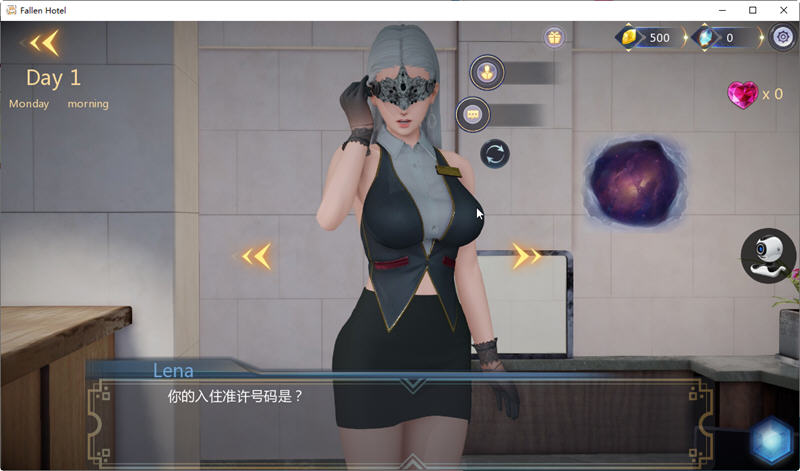This screenshot has height=471, width=800.
Task: Click the pink heart gem icon
Action: pyautogui.click(x=743, y=94)
